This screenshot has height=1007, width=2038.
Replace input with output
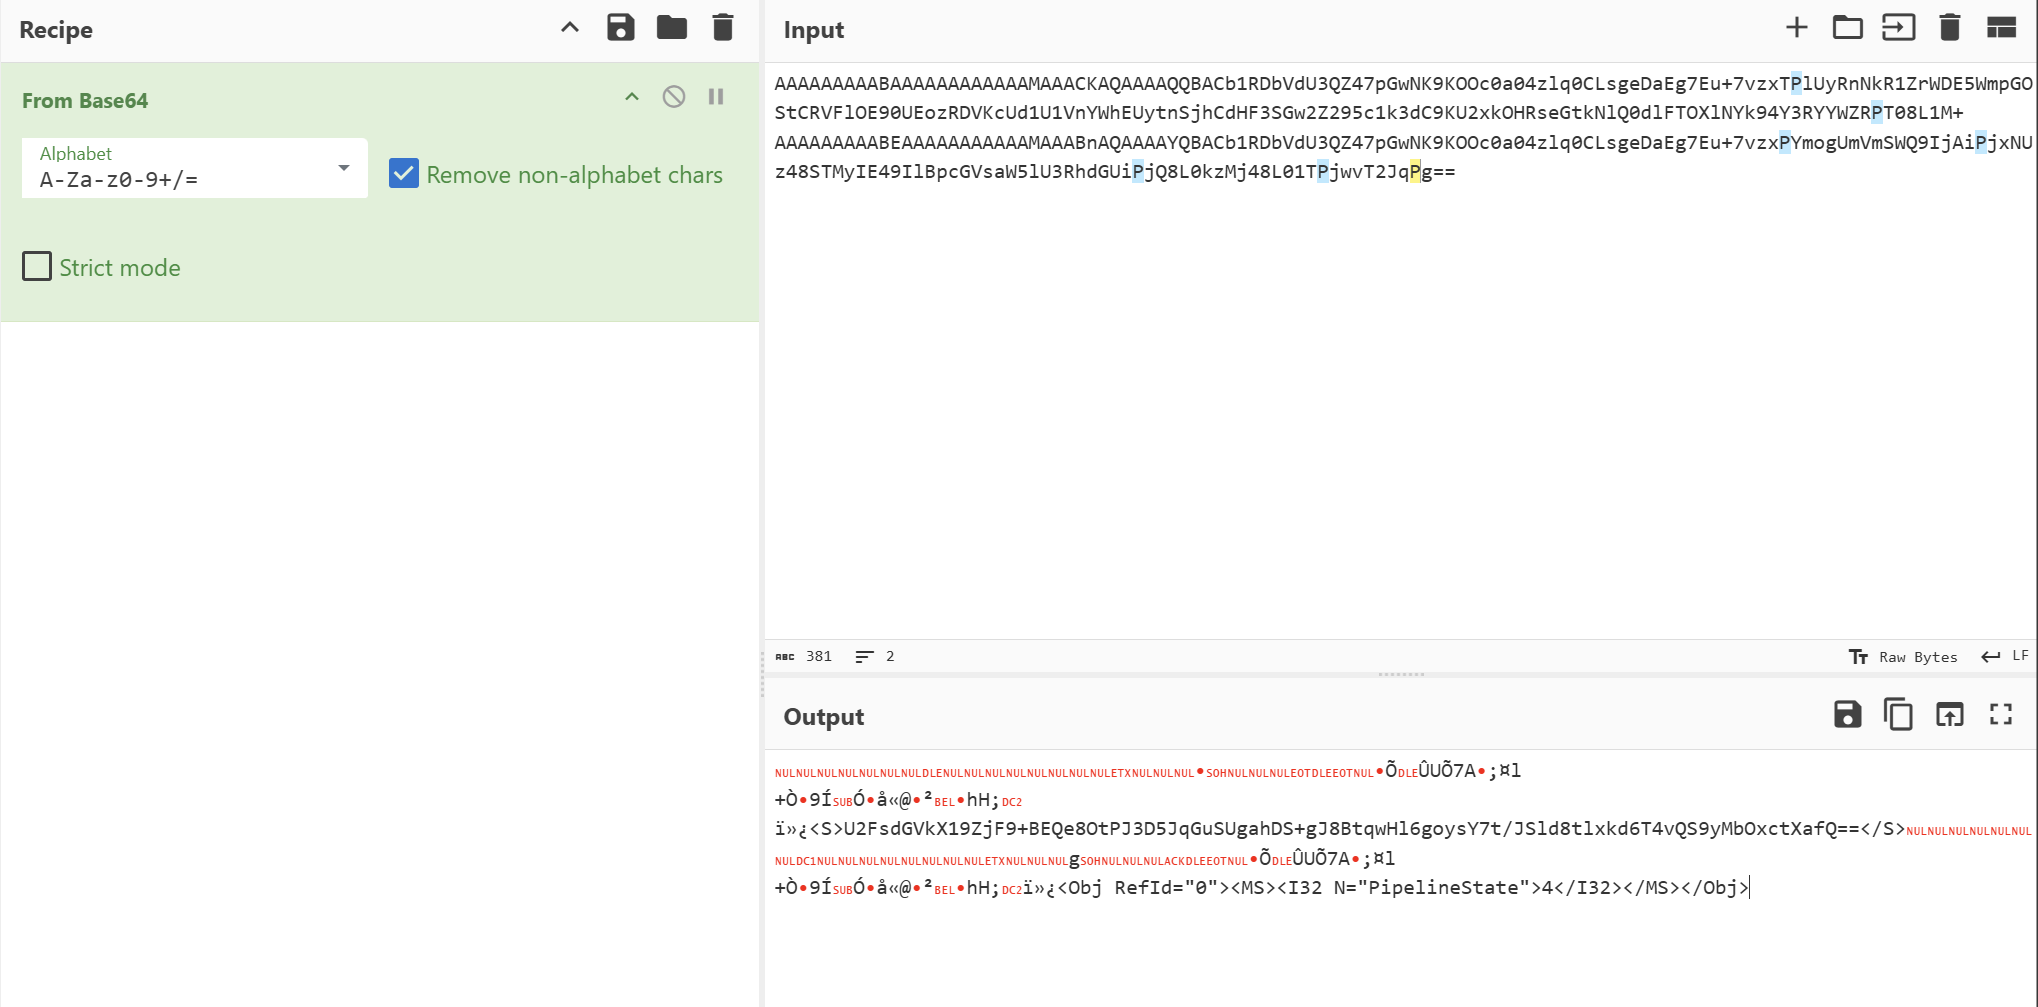pyautogui.click(x=1949, y=714)
